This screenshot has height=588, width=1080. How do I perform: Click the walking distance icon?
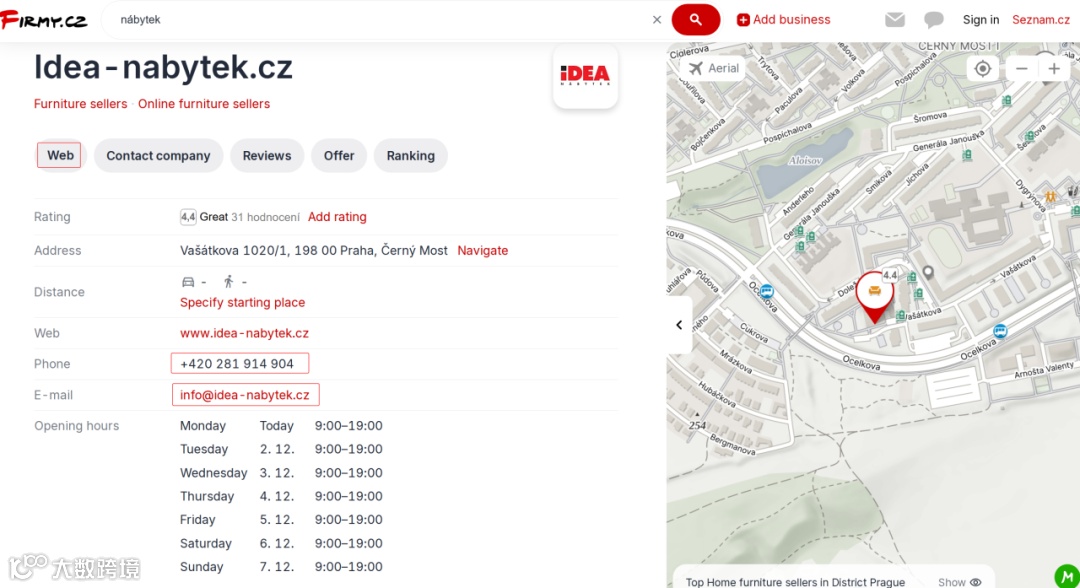click(229, 282)
